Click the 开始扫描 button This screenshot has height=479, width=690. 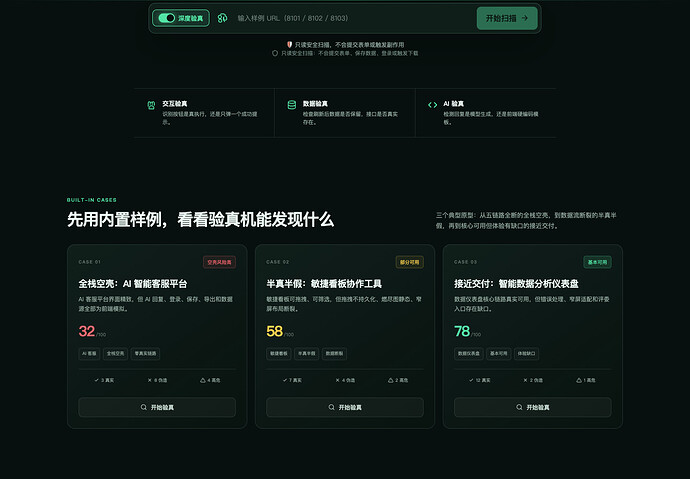(x=507, y=18)
